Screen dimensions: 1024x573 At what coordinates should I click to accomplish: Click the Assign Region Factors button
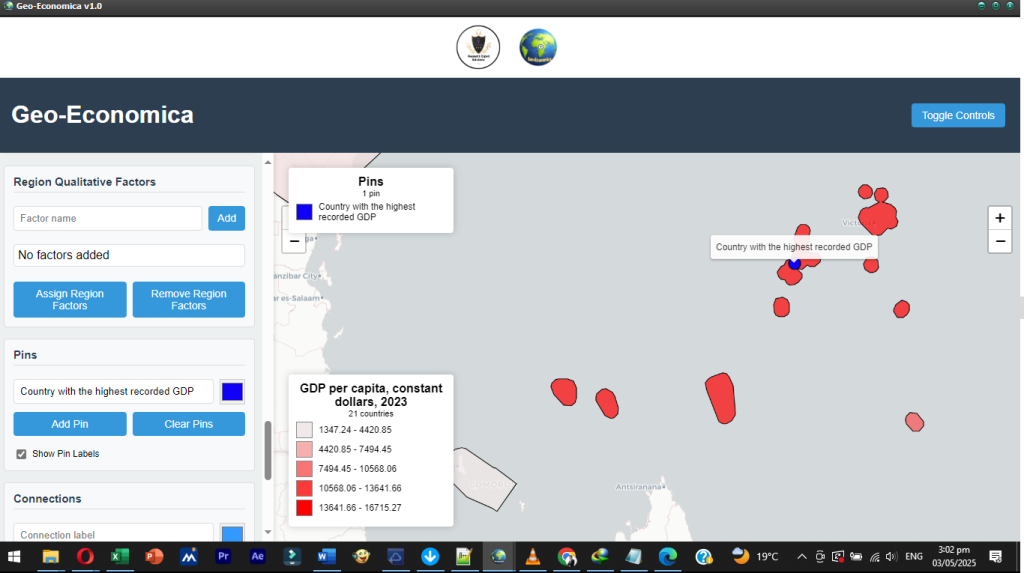click(x=70, y=300)
